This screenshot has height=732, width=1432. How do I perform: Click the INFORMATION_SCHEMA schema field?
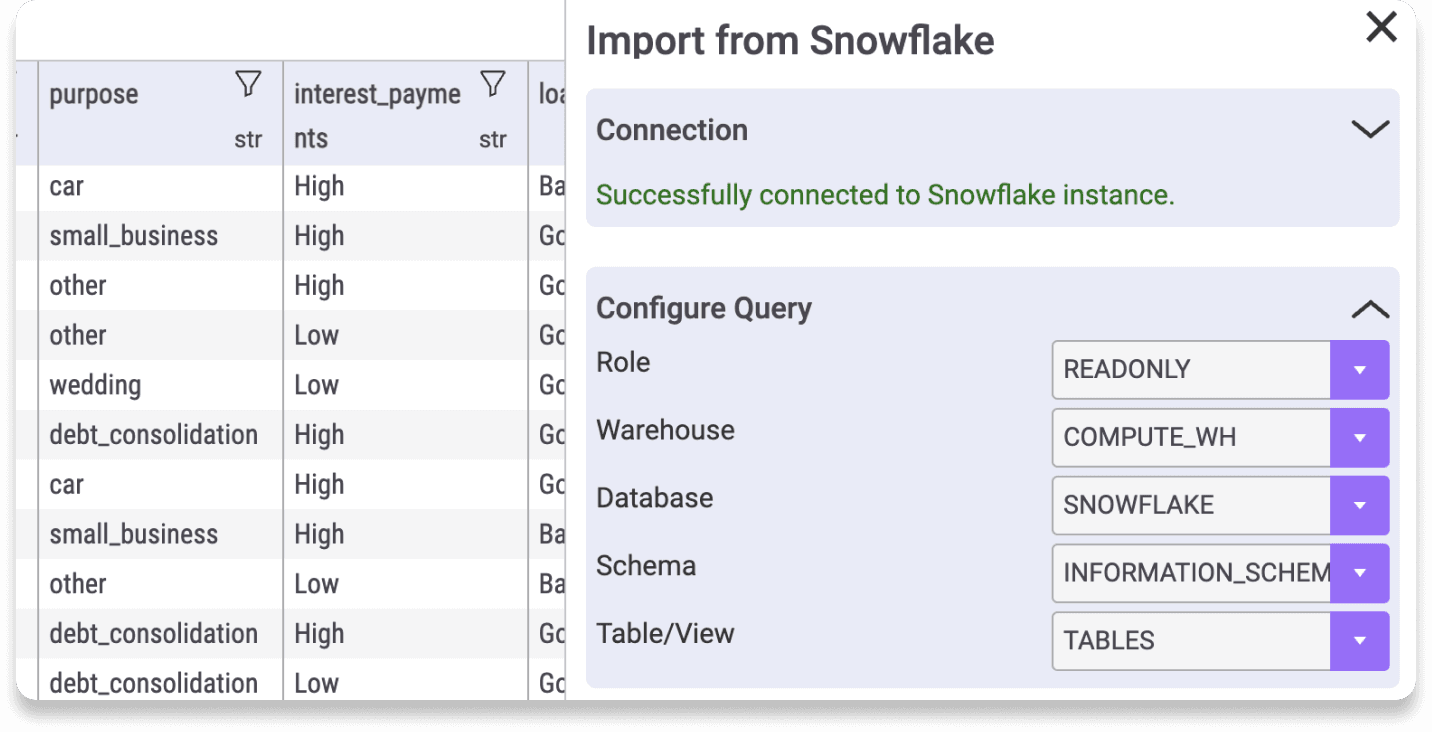pyautogui.click(x=1191, y=573)
